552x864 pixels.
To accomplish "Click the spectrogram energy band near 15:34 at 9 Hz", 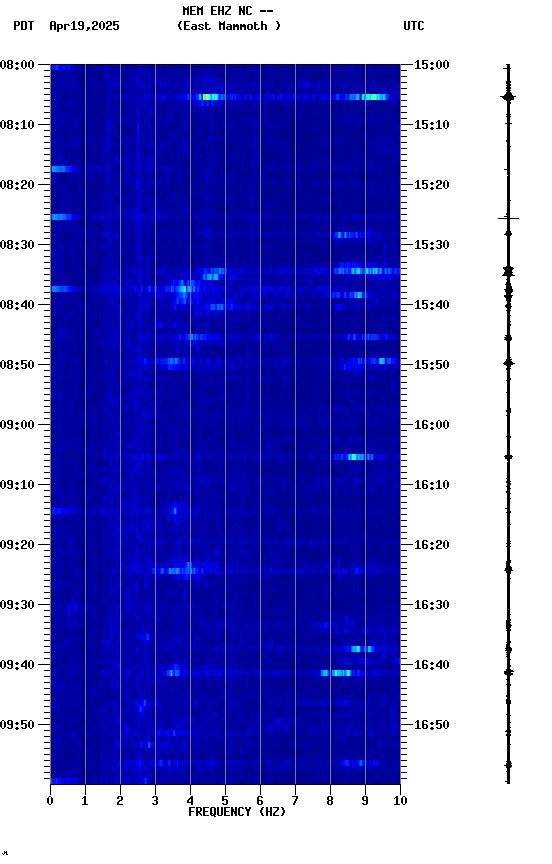I will [x=366, y=271].
